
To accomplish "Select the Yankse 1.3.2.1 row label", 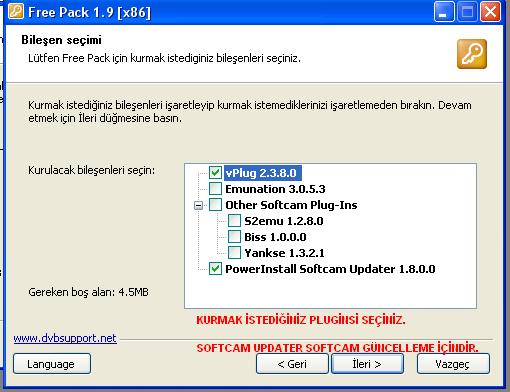I will [x=284, y=253].
